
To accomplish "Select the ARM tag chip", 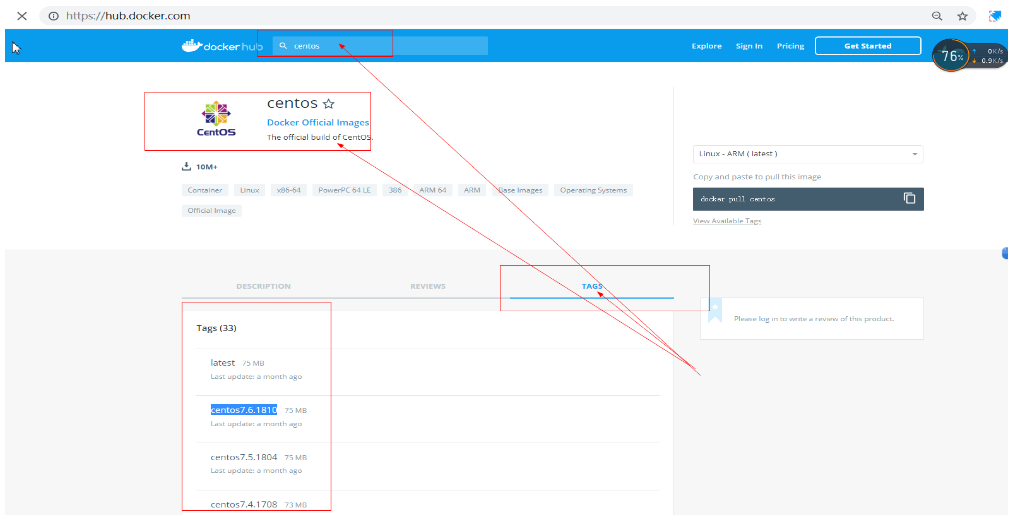I will [472, 191].
